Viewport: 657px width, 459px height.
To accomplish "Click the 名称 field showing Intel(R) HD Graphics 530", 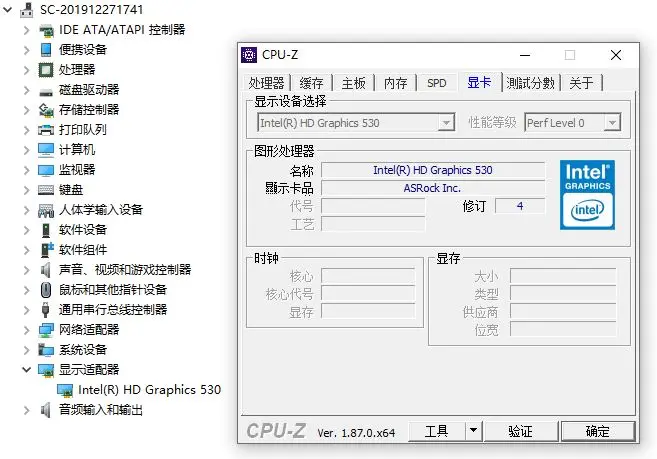I will 433,170.
